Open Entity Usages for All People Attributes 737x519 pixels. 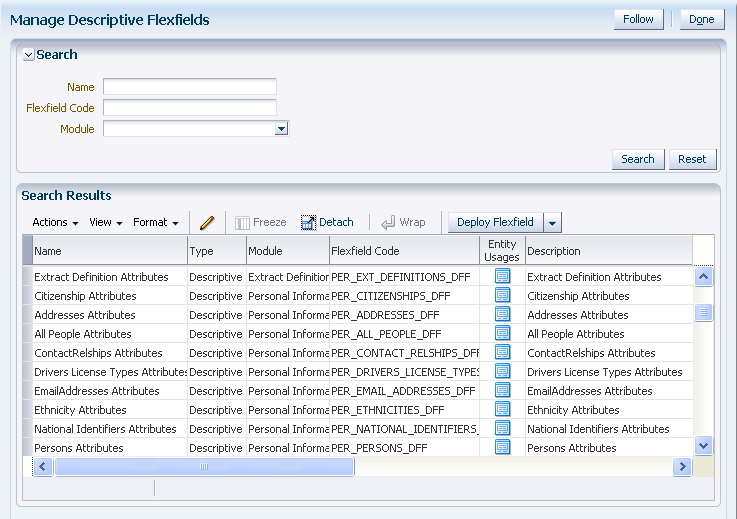point(502,333)
